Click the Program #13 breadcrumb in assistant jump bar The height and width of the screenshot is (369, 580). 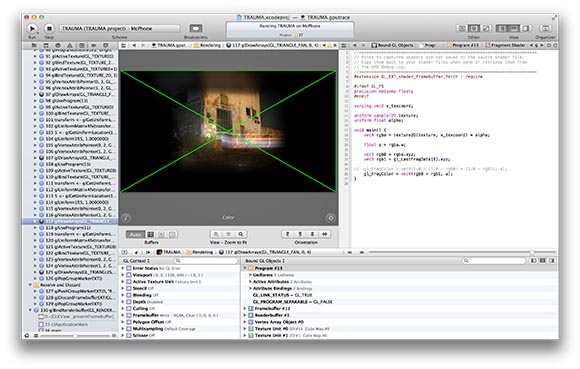(x=462, y=45)
